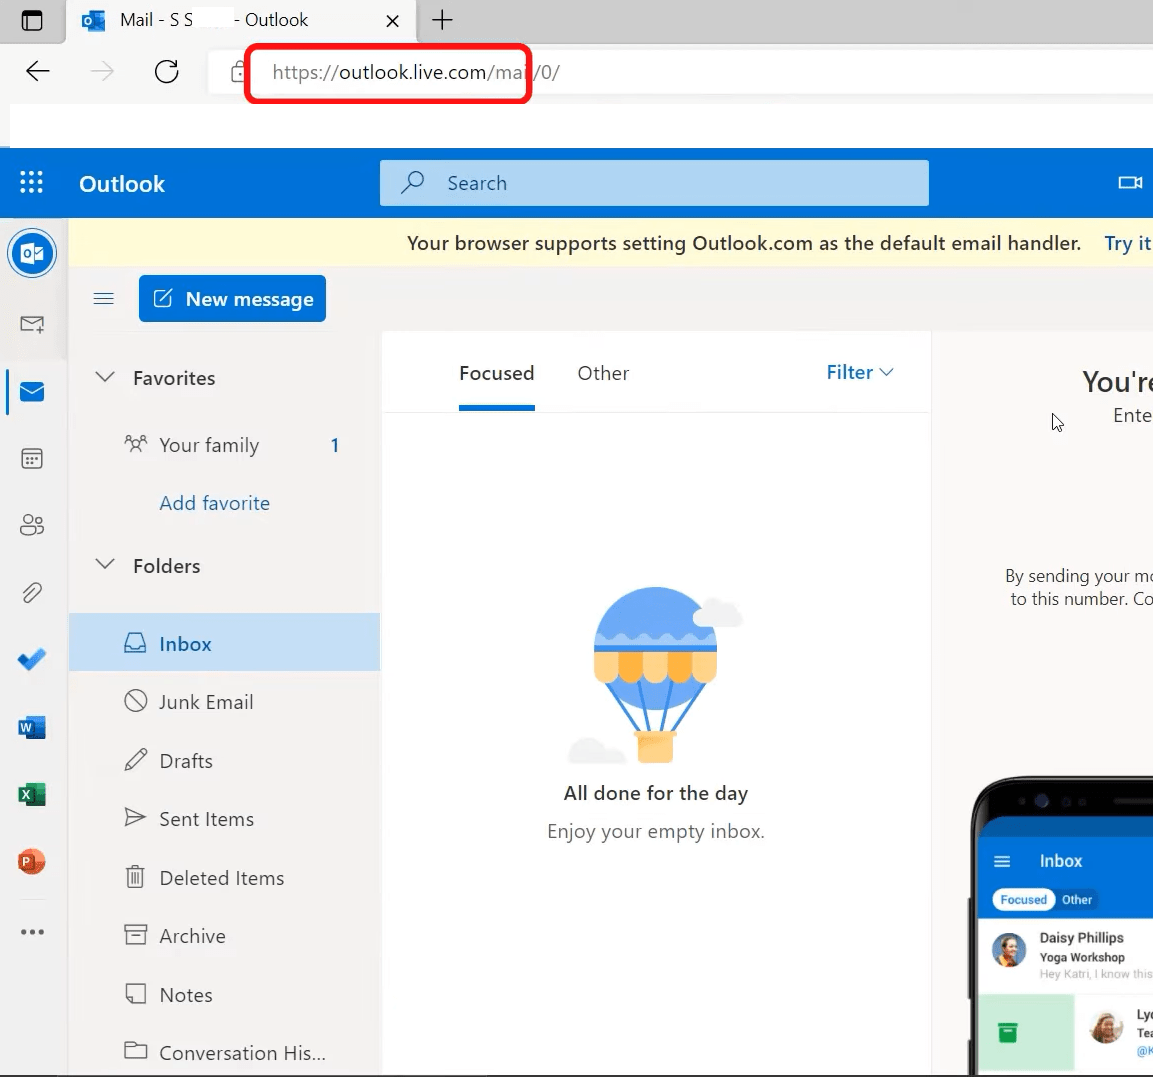Launch PowerPoint from the left rail

[x=32, y=861]
